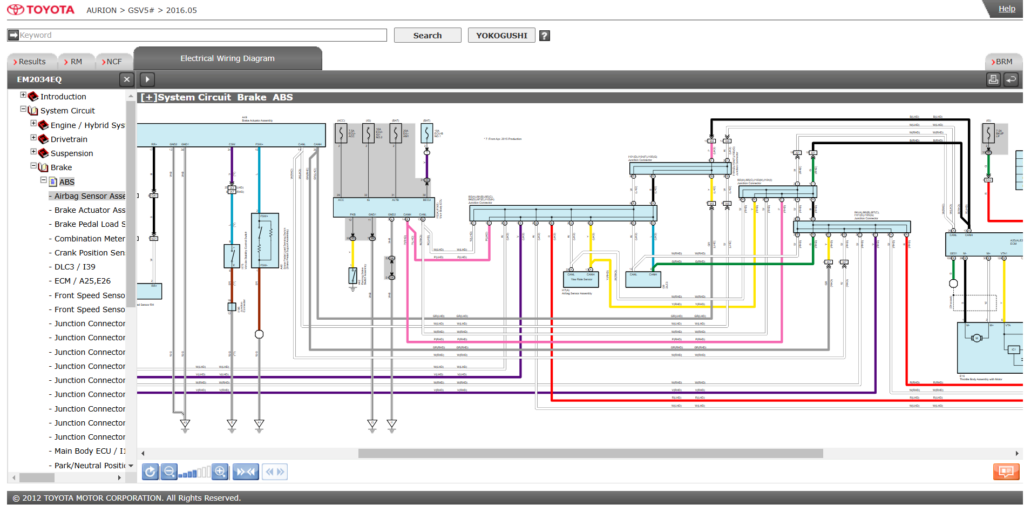Click the System Circuit open book icon
The height and width of the screenshot is (505, 1024).
pyautogui.click(x=33, y=111)
